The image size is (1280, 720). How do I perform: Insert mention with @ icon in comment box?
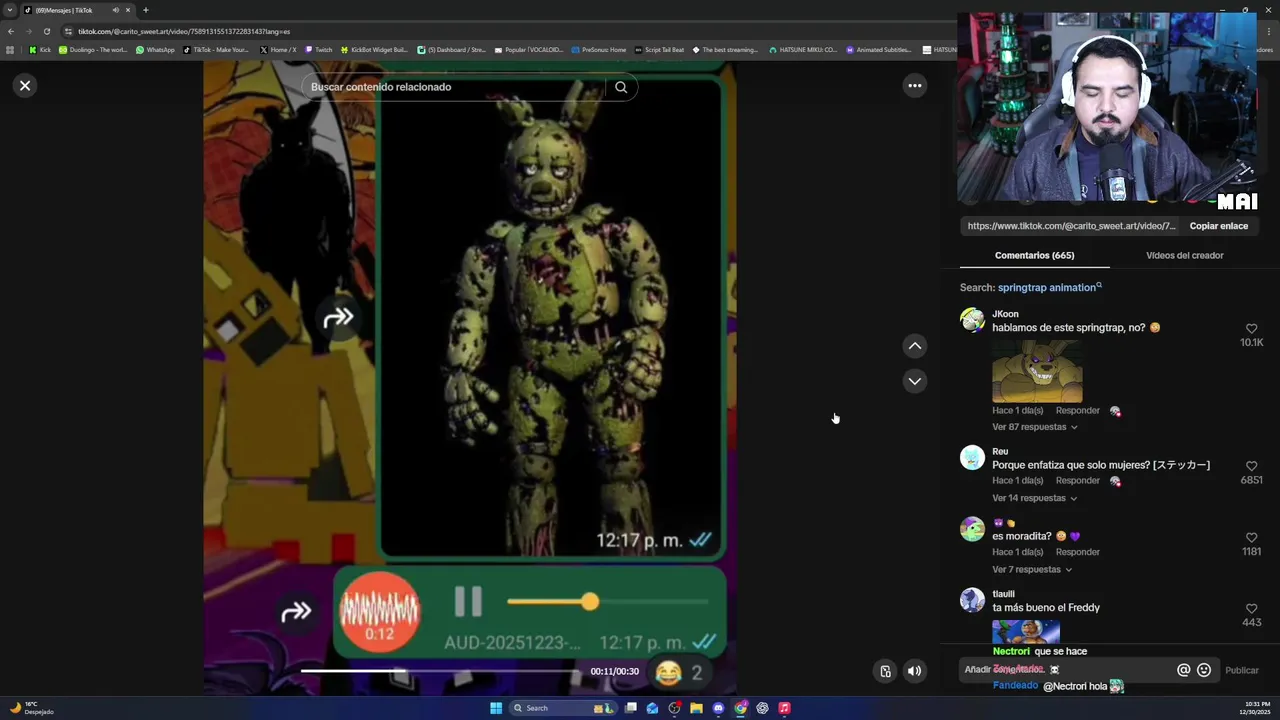(x=1183, y=671)
